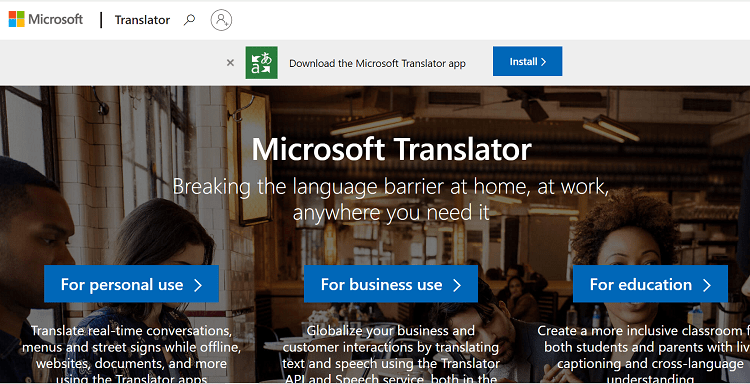Click 'Translate real-time conversations' description text
This screenshot has width=750, height=384.
click(x=132, y=355)
